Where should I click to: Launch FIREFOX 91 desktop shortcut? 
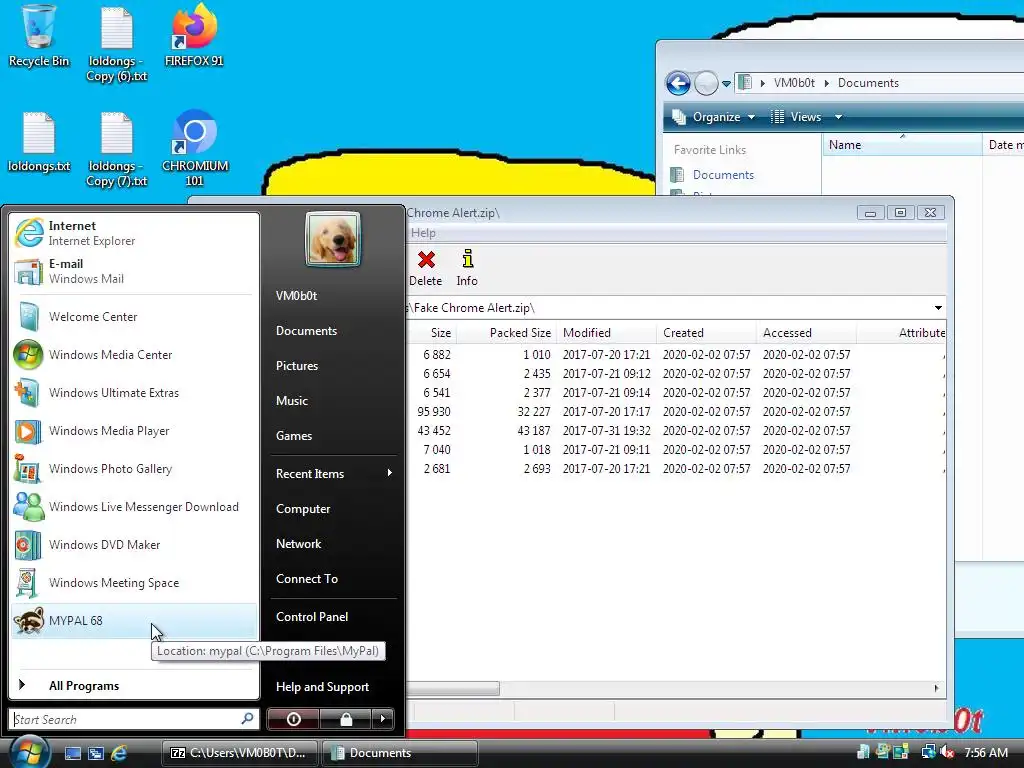click(194, 36)
